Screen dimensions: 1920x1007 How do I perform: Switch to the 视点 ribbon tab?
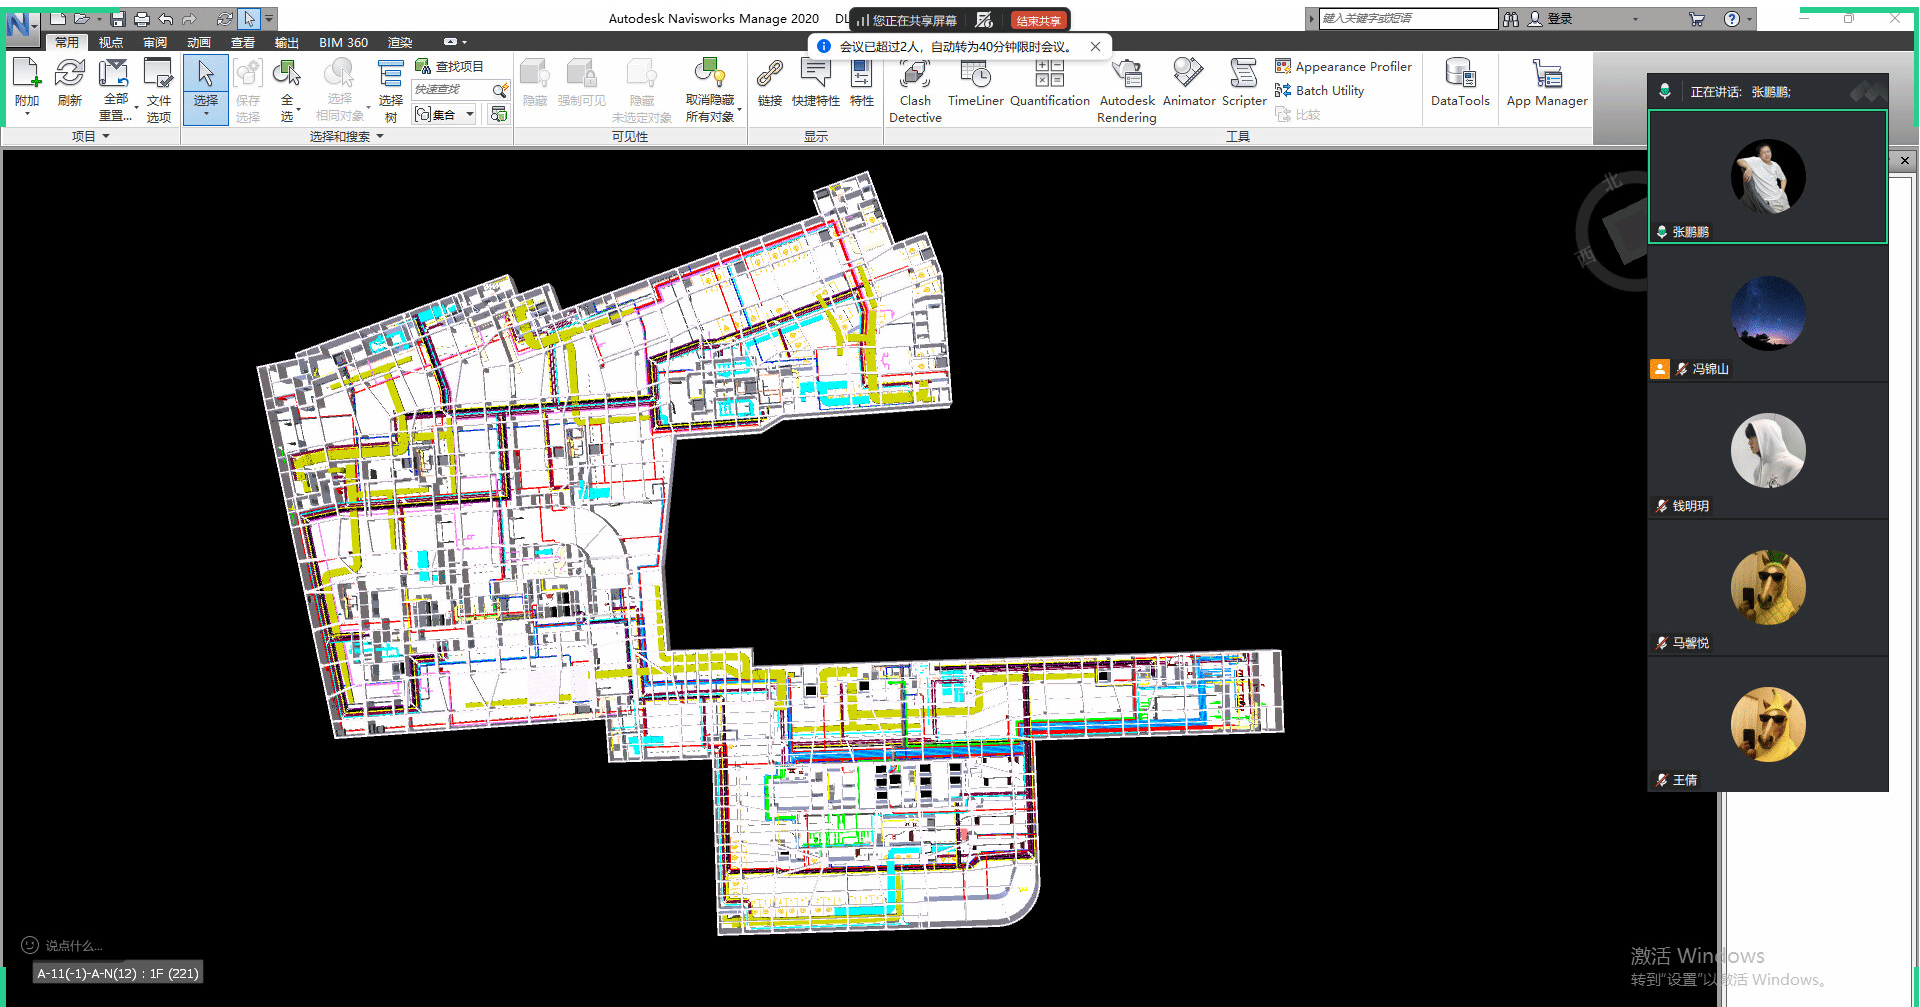(x=110, y=42)
